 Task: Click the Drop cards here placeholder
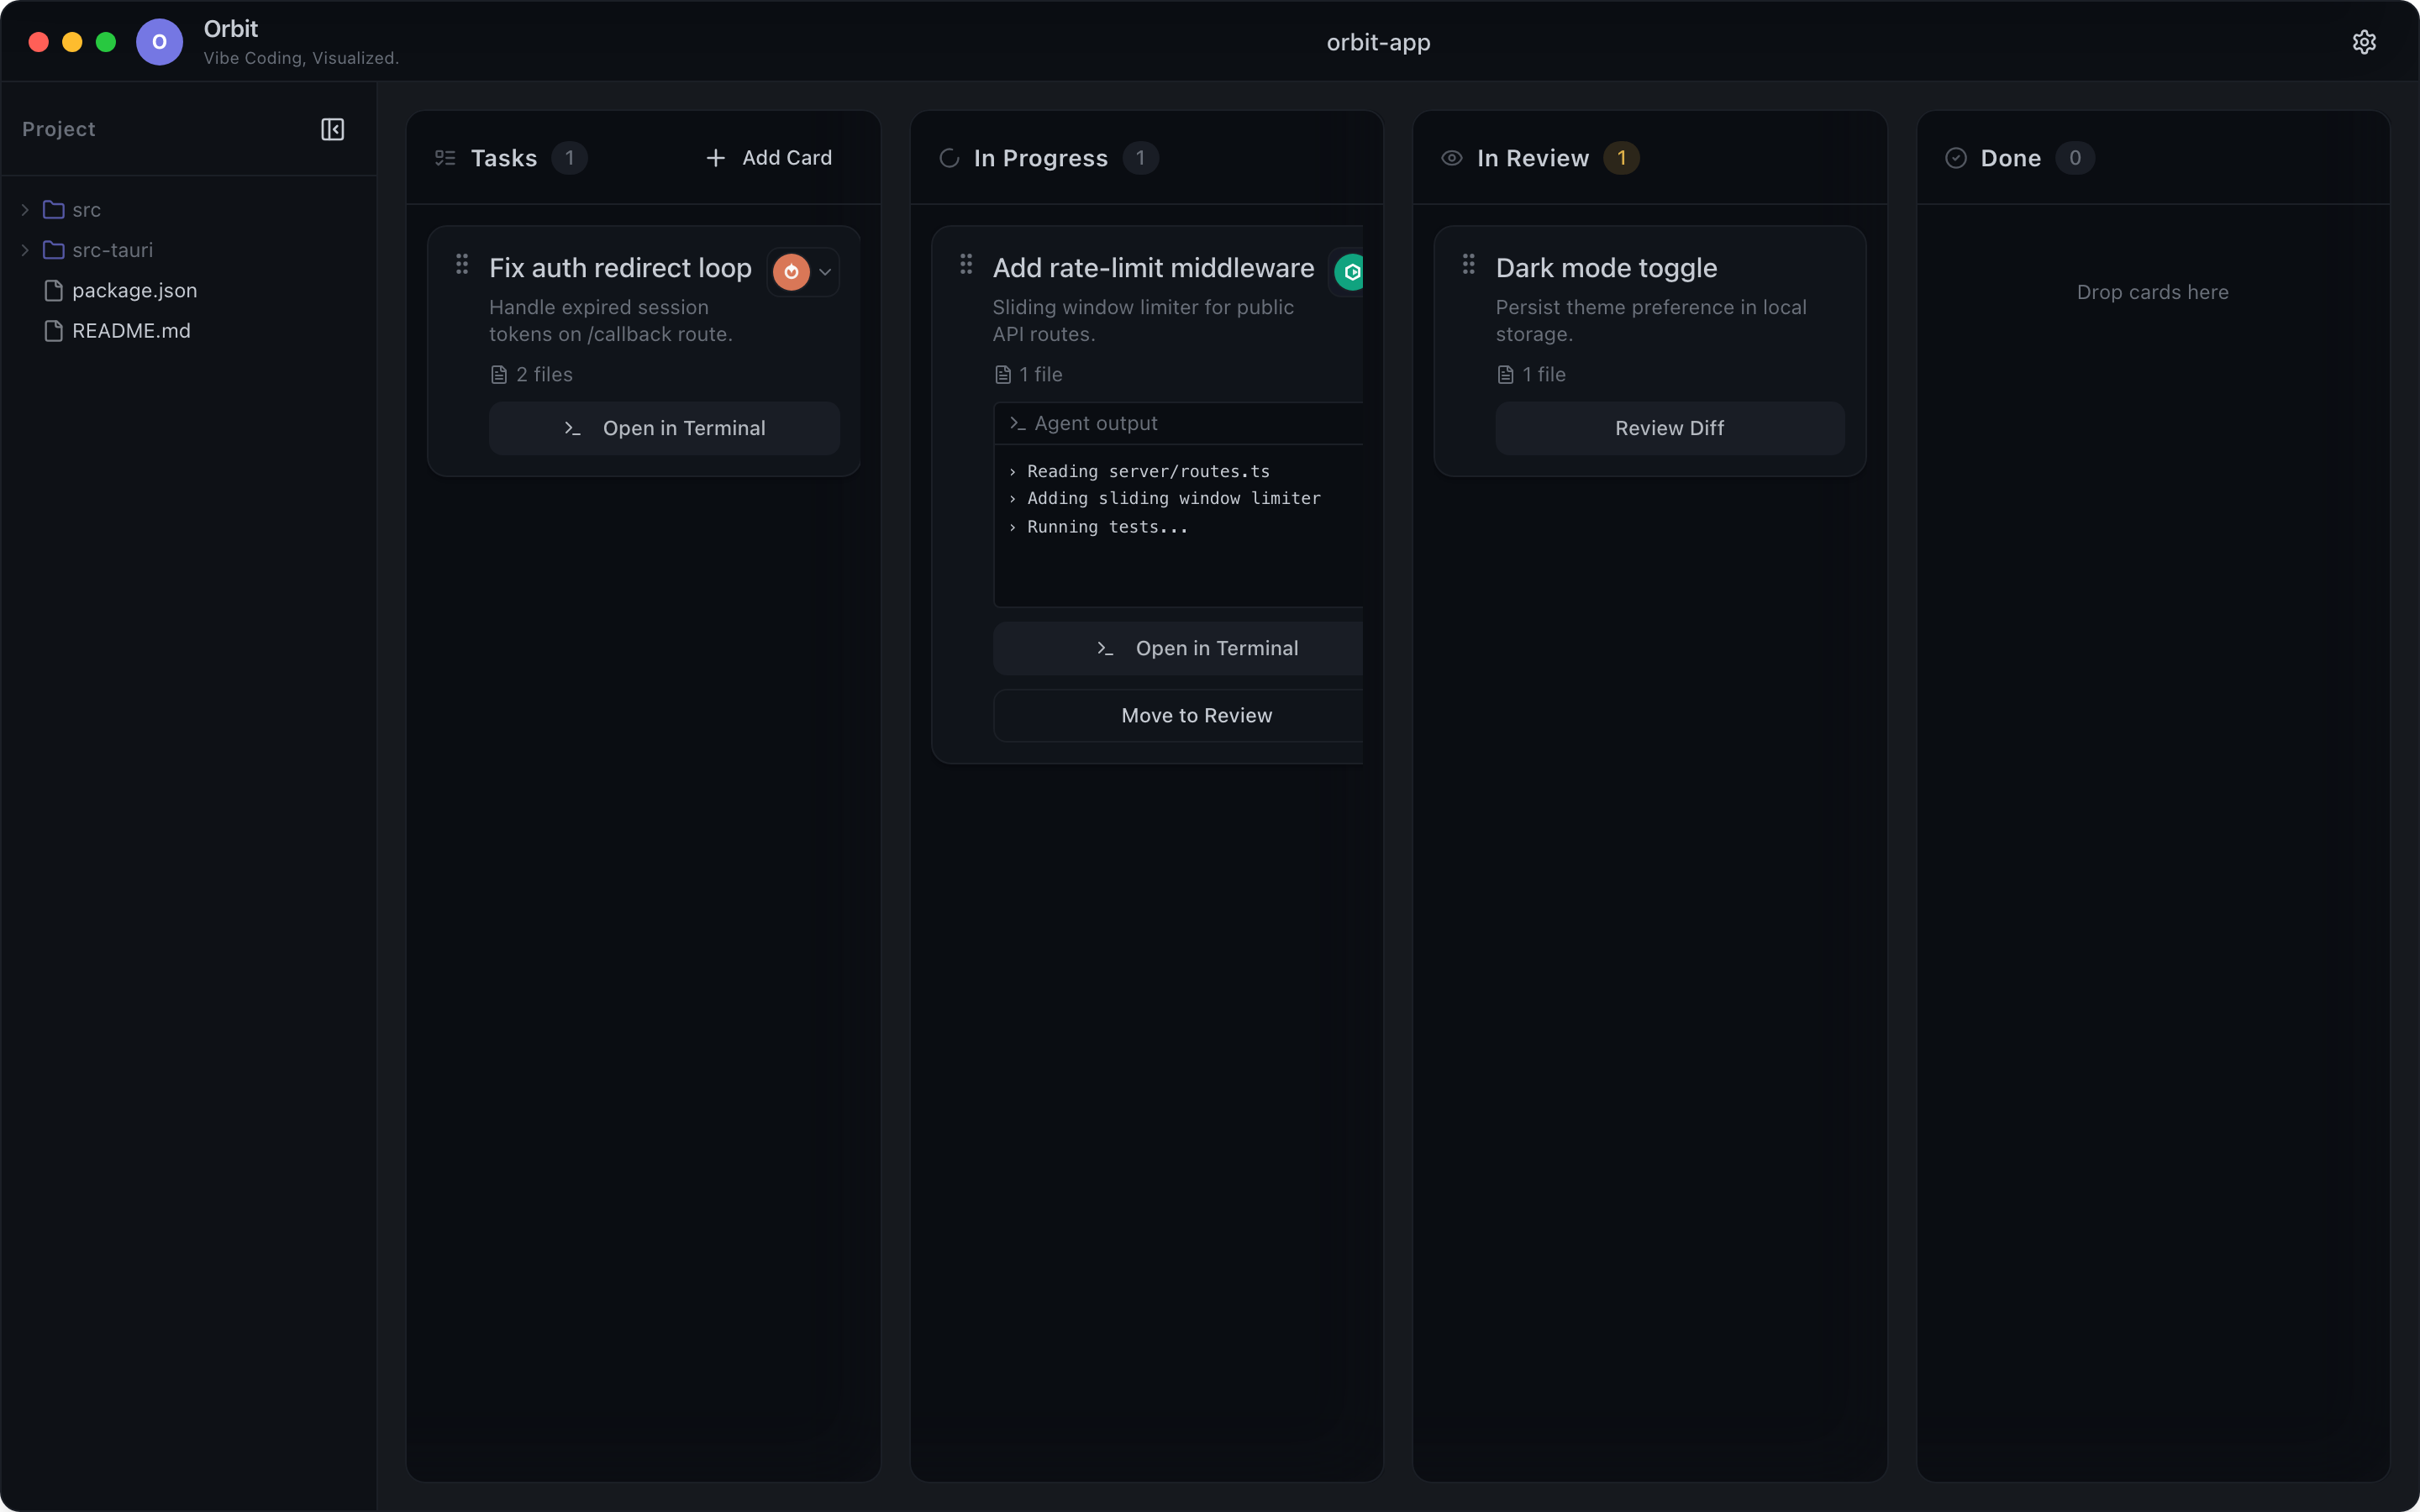2153,292
